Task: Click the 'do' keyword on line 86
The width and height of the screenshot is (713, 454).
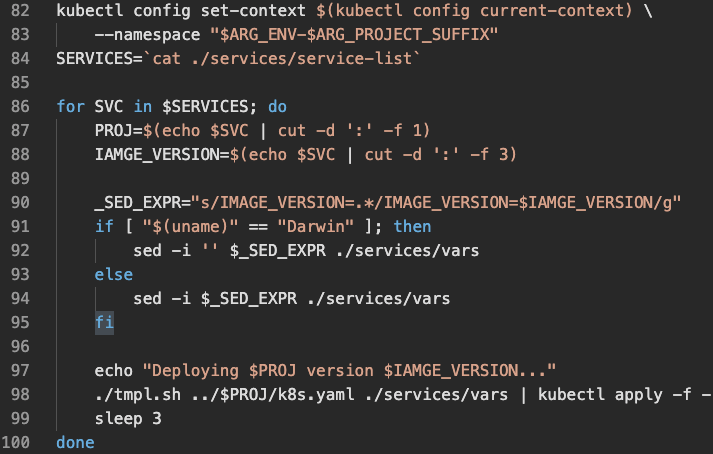Action: [277, 106]
